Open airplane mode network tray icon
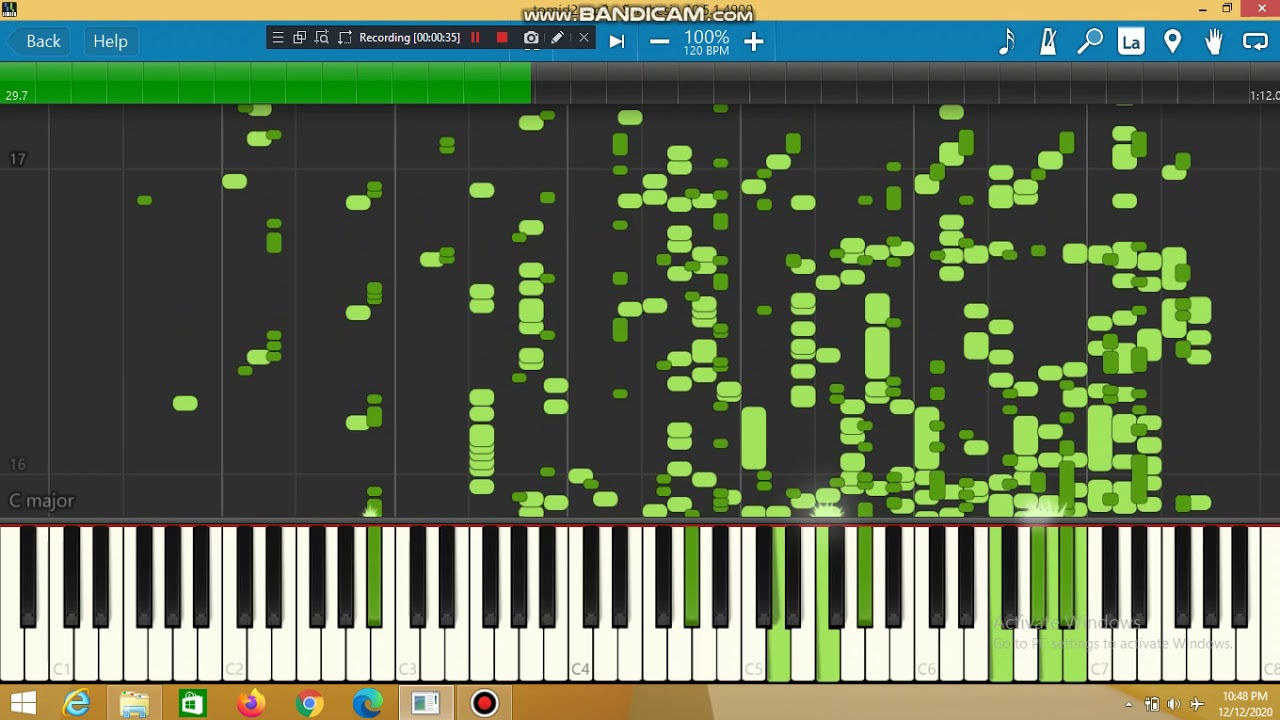 click(x=1197, y=704)
